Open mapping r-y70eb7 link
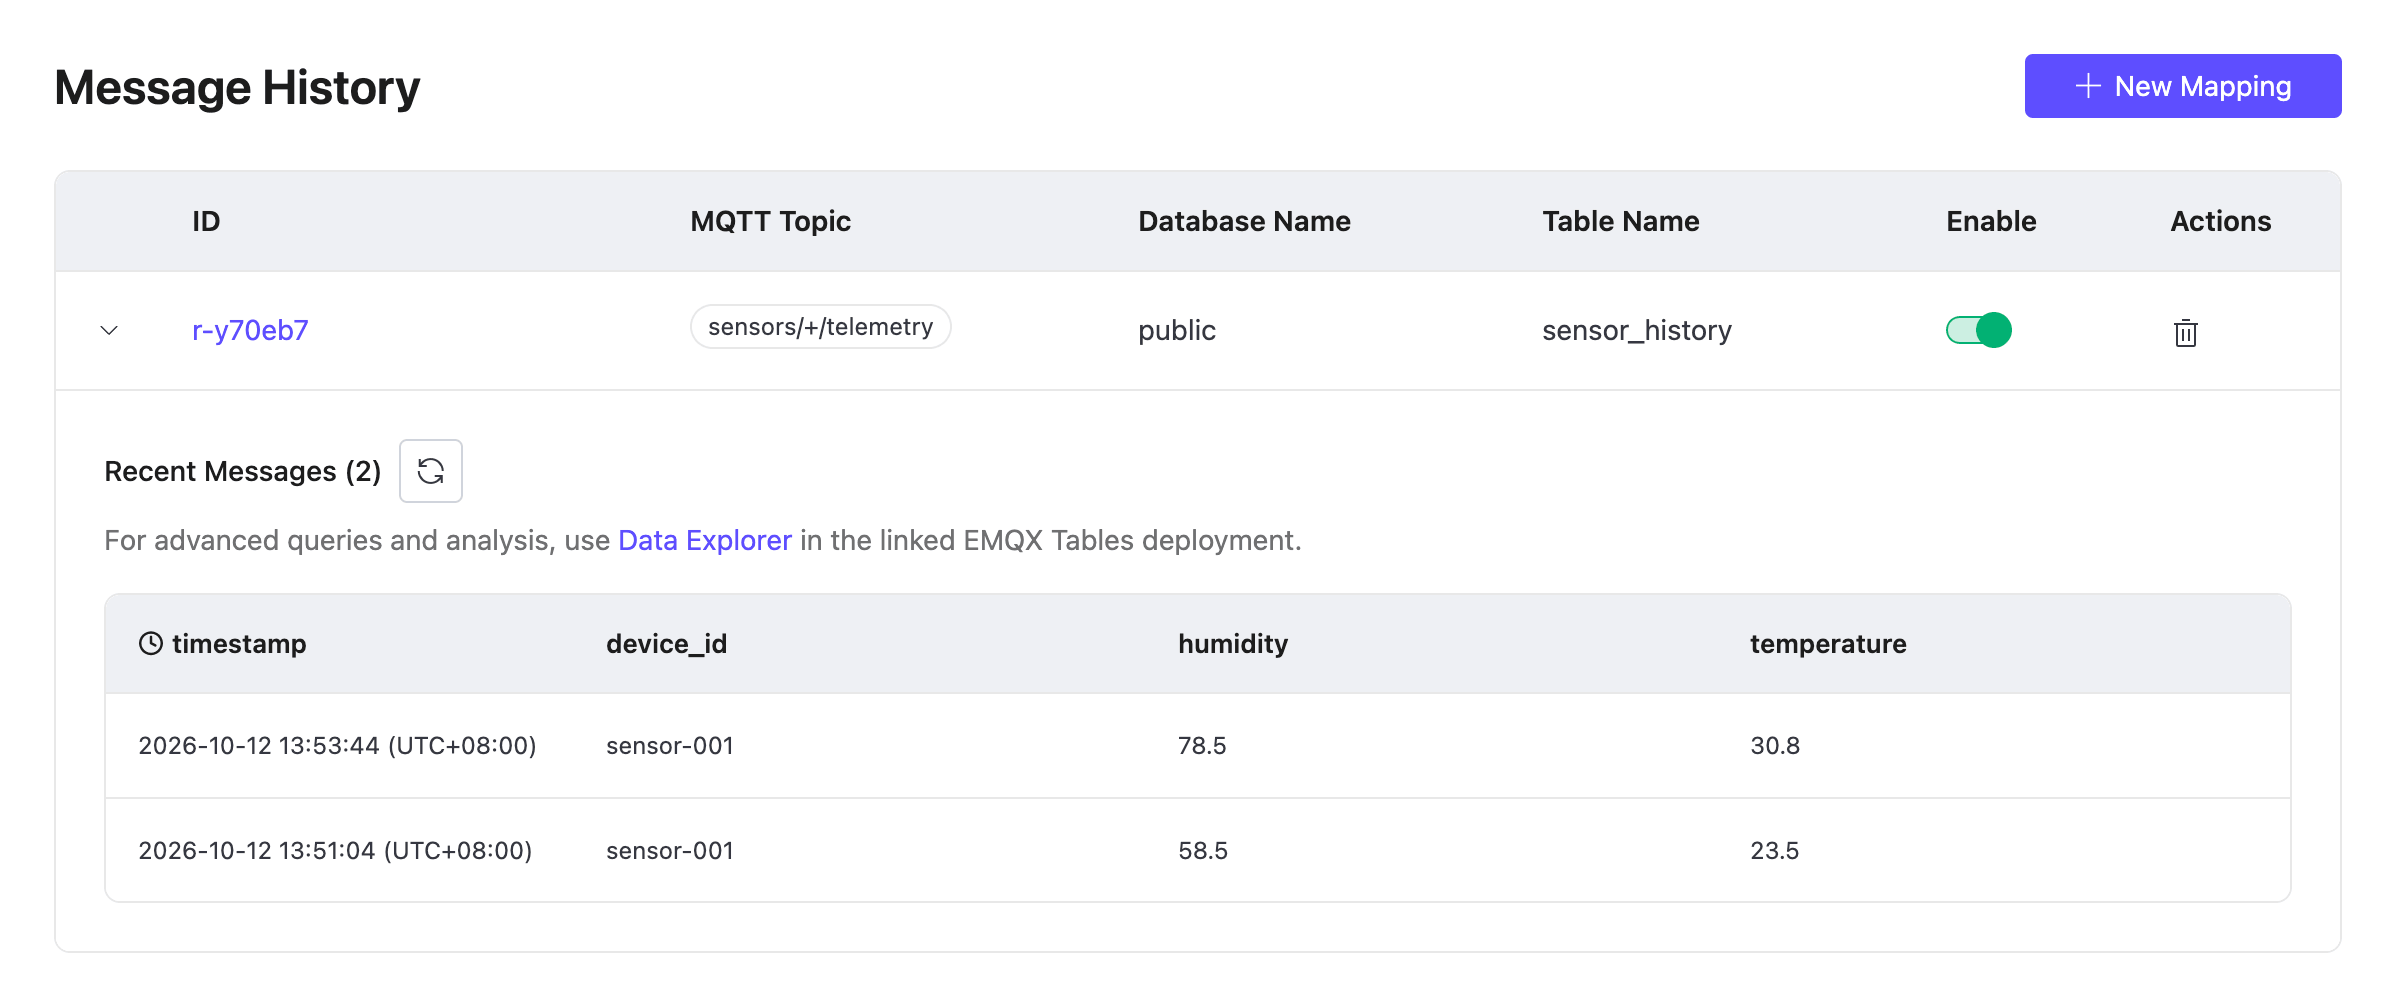This screenshot has width=2388, height=998. pos(250,330)
